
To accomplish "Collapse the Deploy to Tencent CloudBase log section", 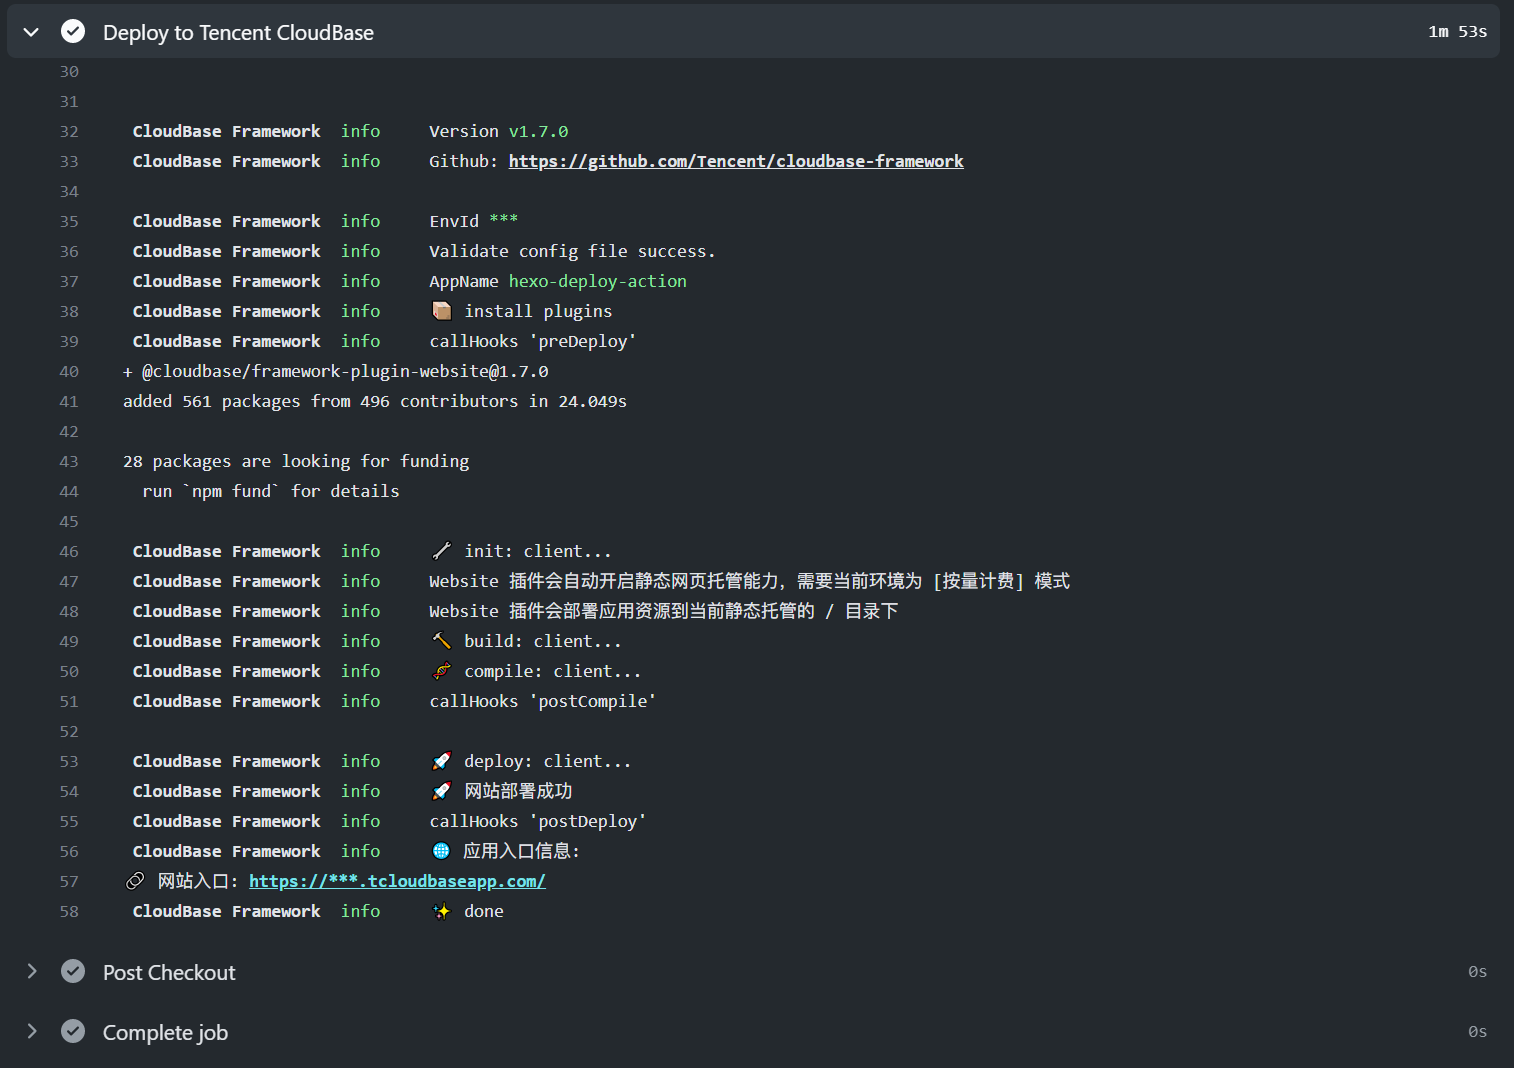I will (31, 31).
